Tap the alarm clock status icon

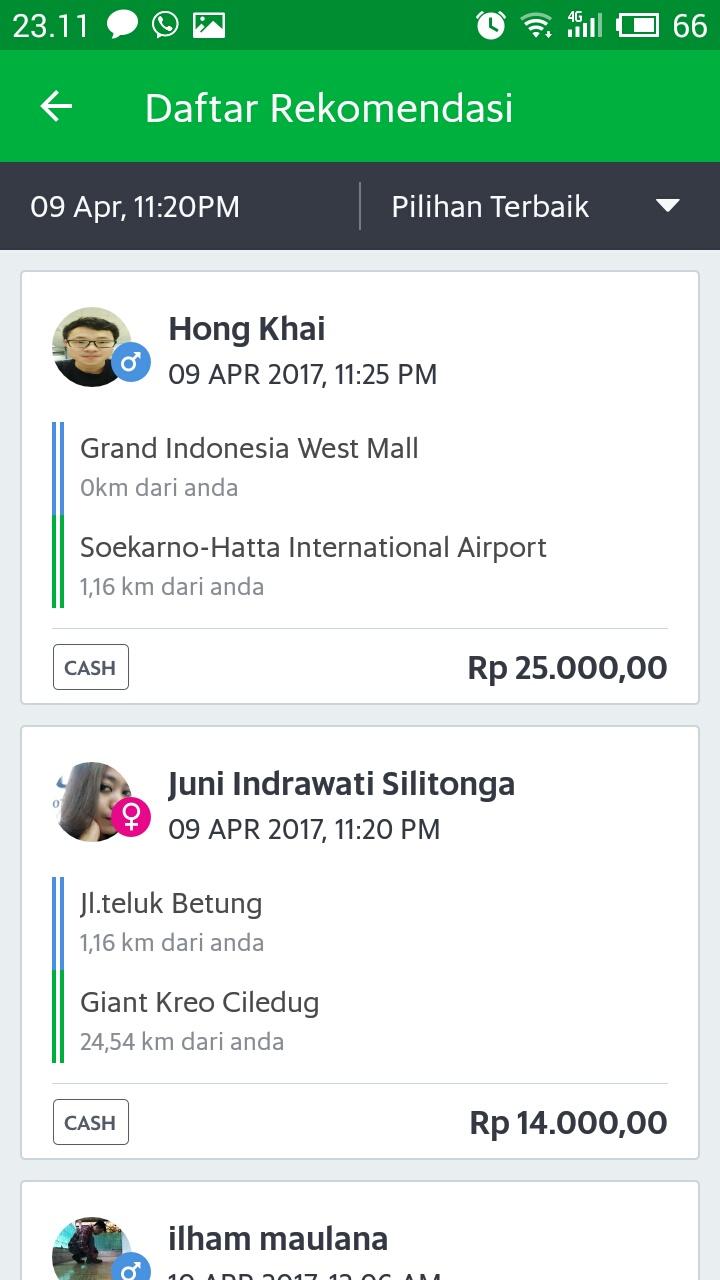(x=490, y=25)
